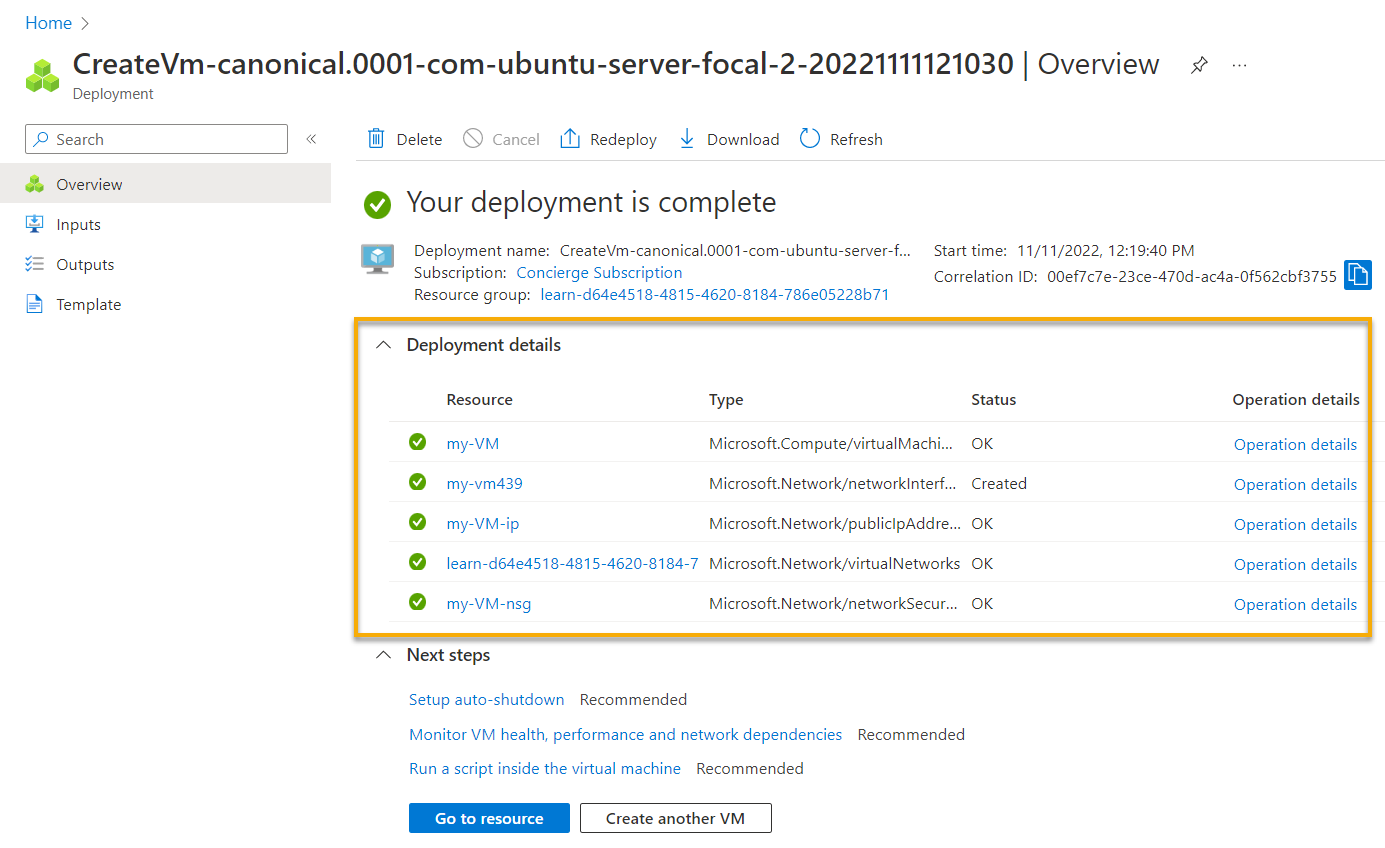Viewport: 1385px width, 848px height.
Task: Click the Microsoft.Network/virtualNetworks type cell
Action: [x=834, y=563]
